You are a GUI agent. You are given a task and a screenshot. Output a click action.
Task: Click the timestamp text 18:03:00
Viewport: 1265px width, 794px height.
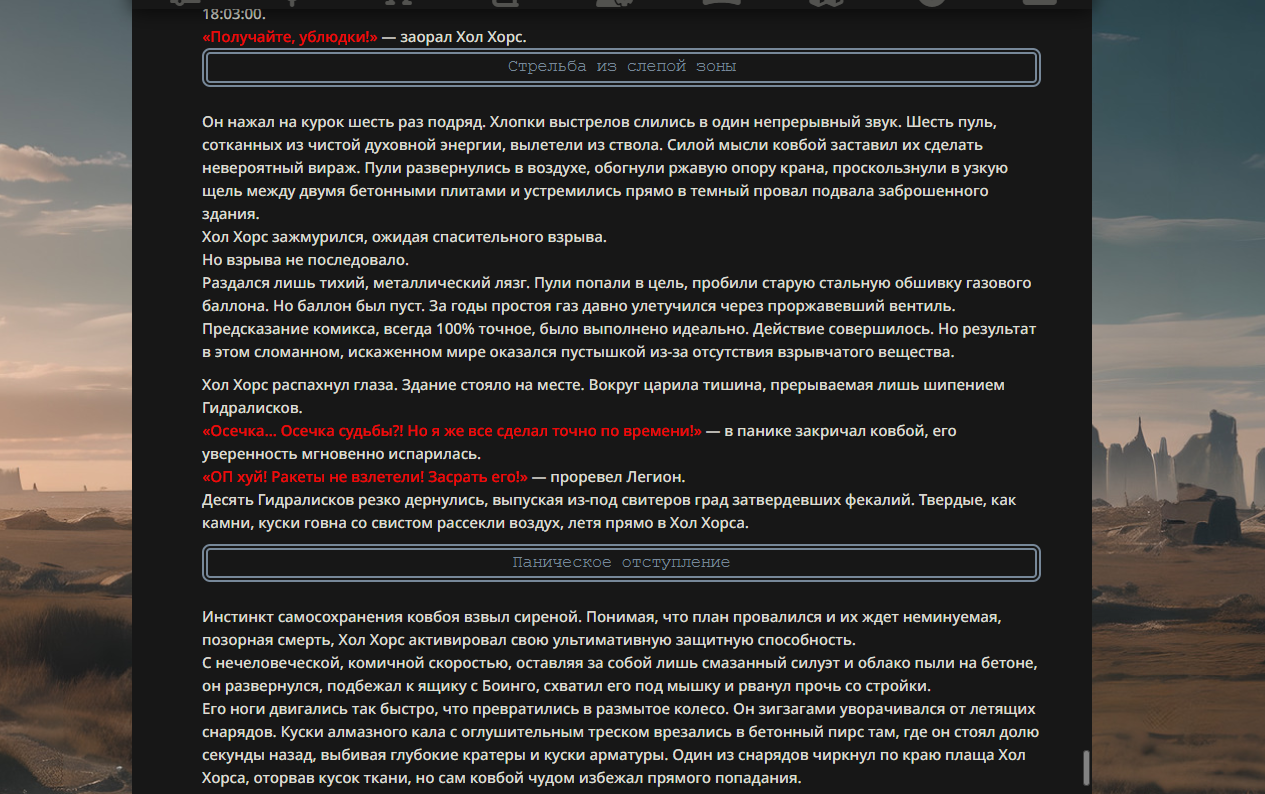click(234, 14)
